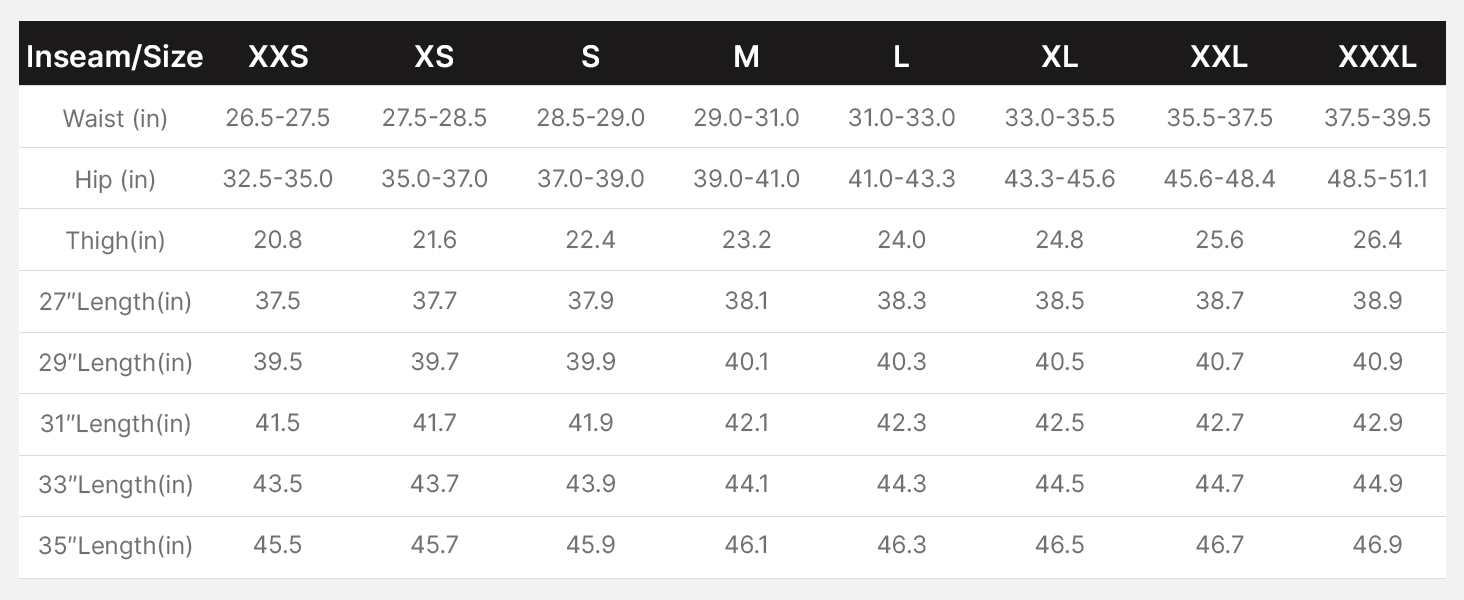1464x600 pixels.
Task: Select the 46.9 value for XXXL
Action: click(1377, 545)
